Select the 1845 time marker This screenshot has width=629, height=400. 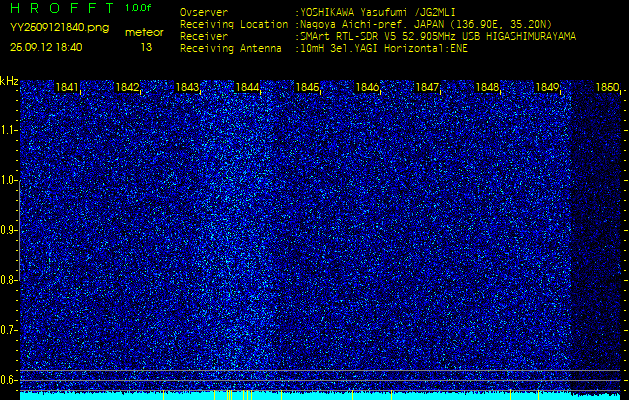pos(308,88)
